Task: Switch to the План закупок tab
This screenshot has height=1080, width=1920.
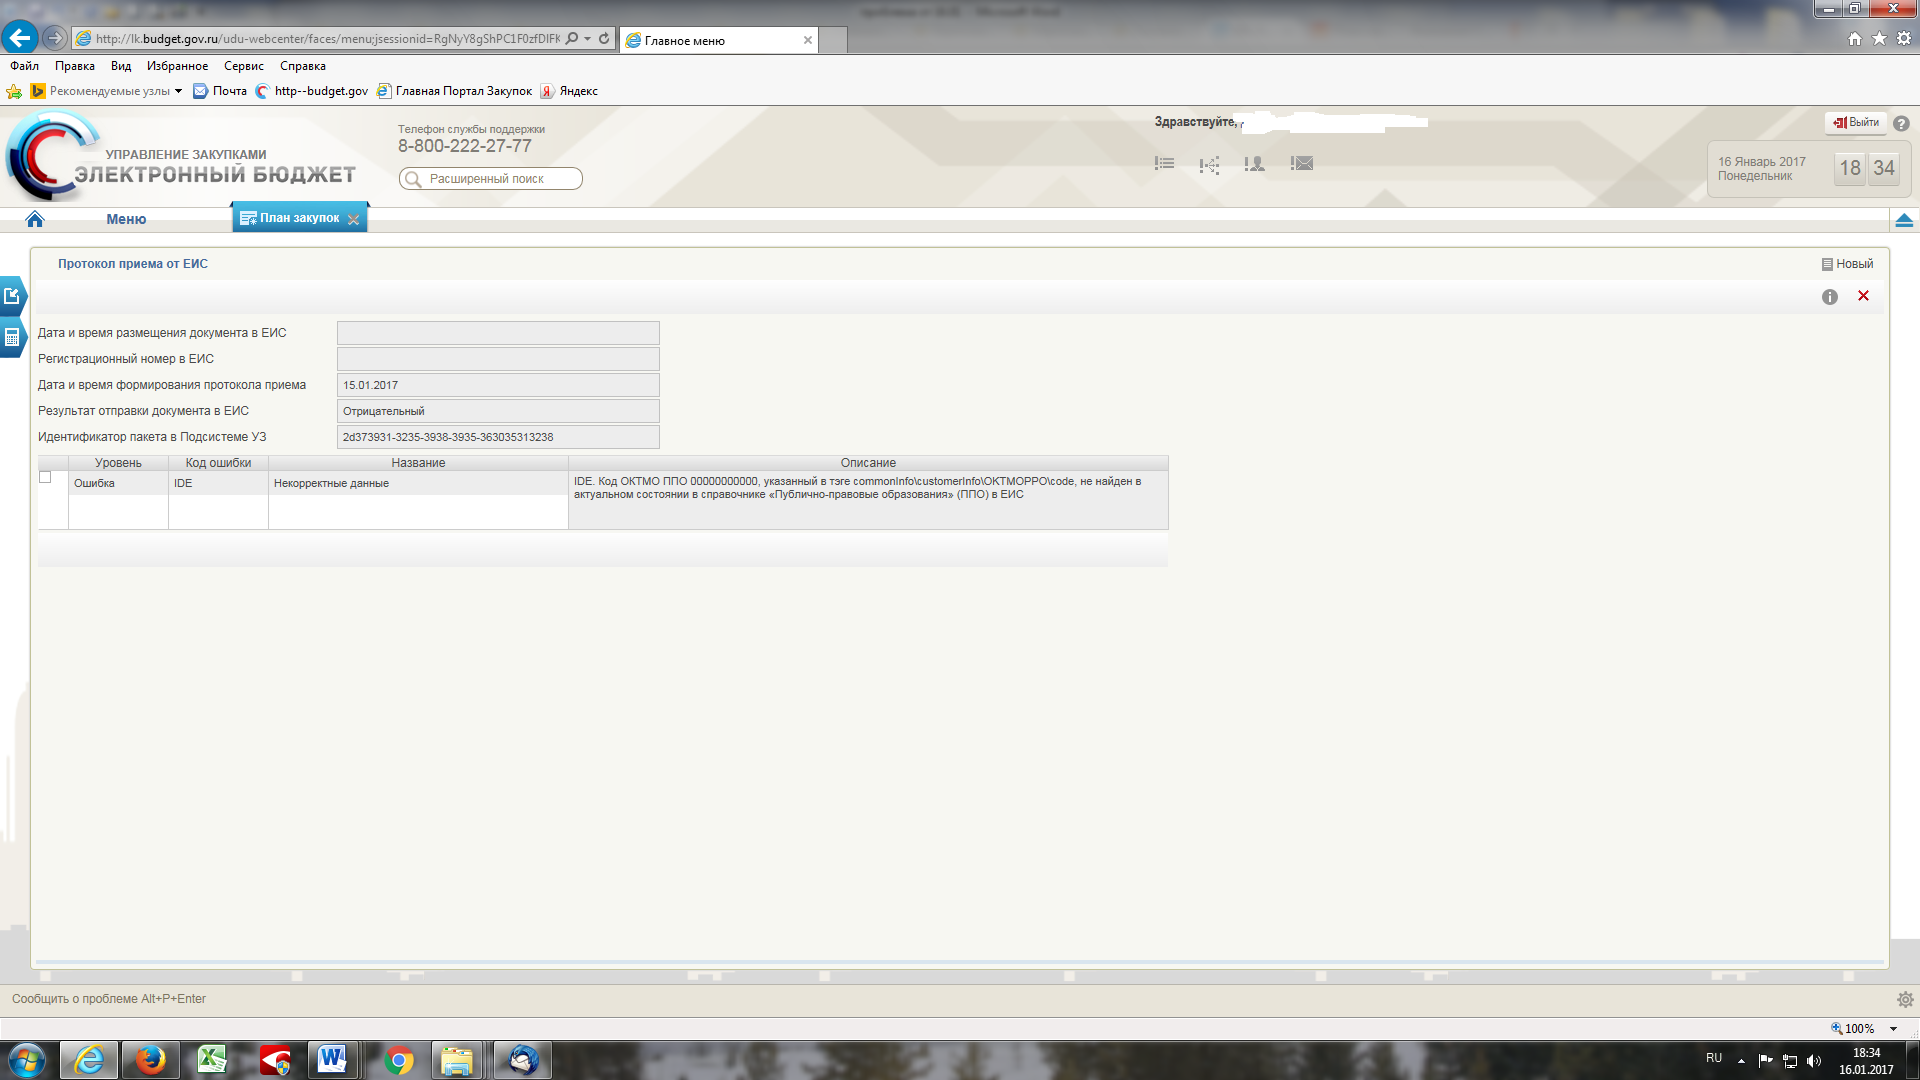Action: 299,218
